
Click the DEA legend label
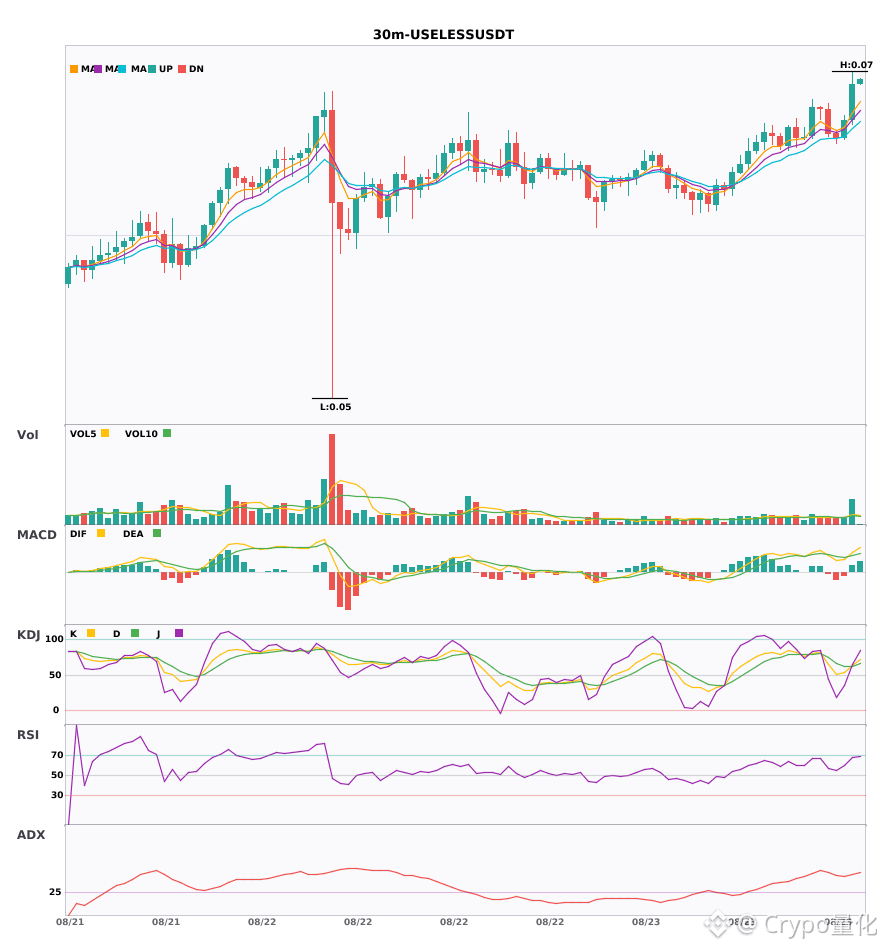(133, 534)
